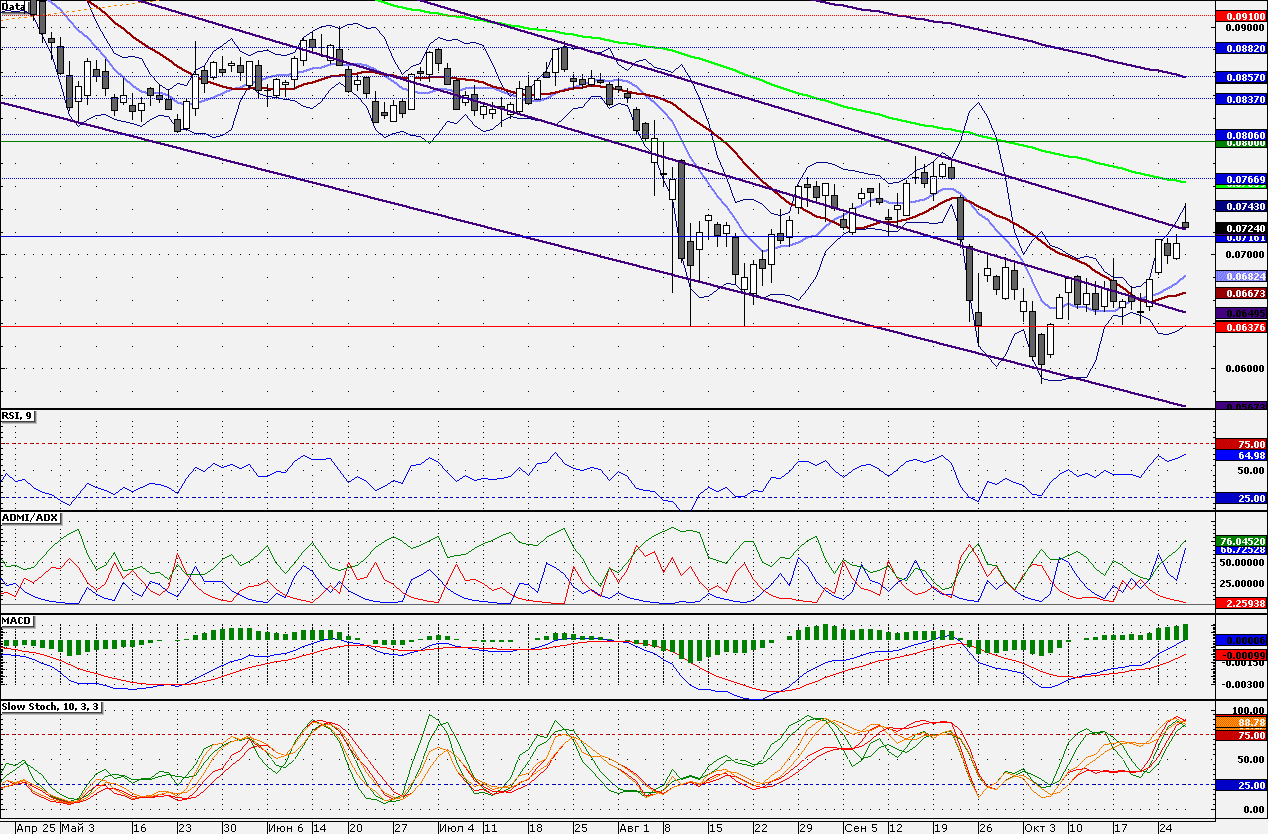Image resolution: width=1268 pixels, height=834 pixels.
Task: Click the red 0.09100 price tag
Action: pos(1241,16)
